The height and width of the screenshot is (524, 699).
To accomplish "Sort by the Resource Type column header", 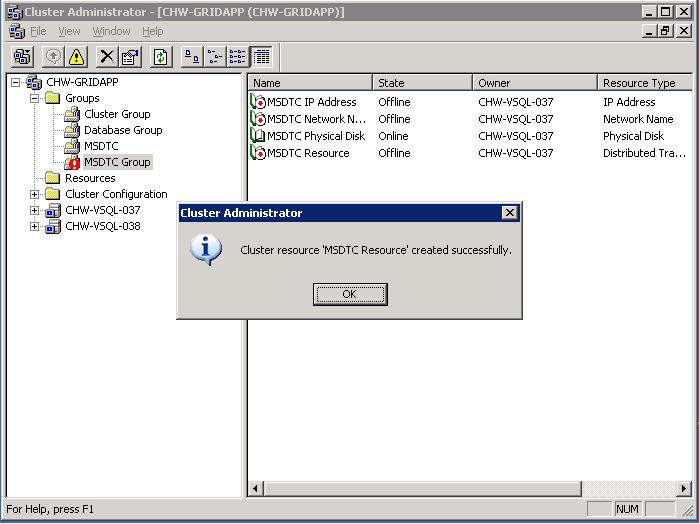I will 645,83.
